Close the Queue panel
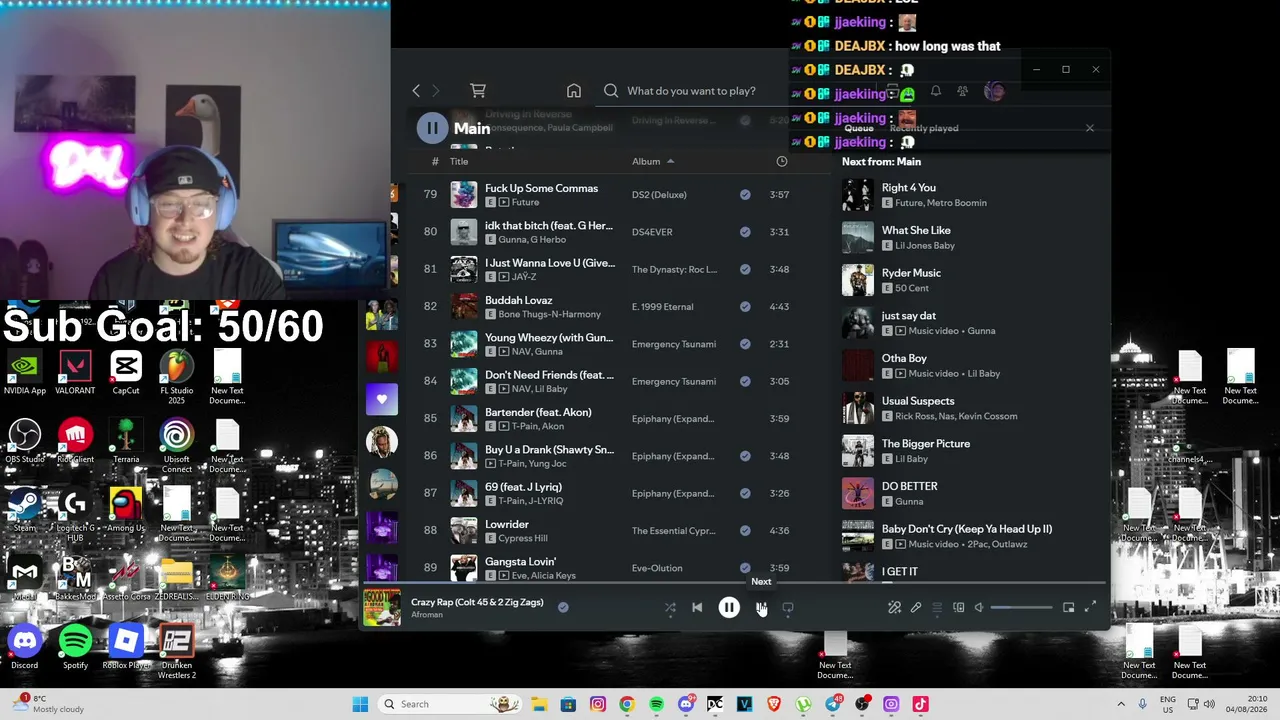 (x=1090, y=128)
